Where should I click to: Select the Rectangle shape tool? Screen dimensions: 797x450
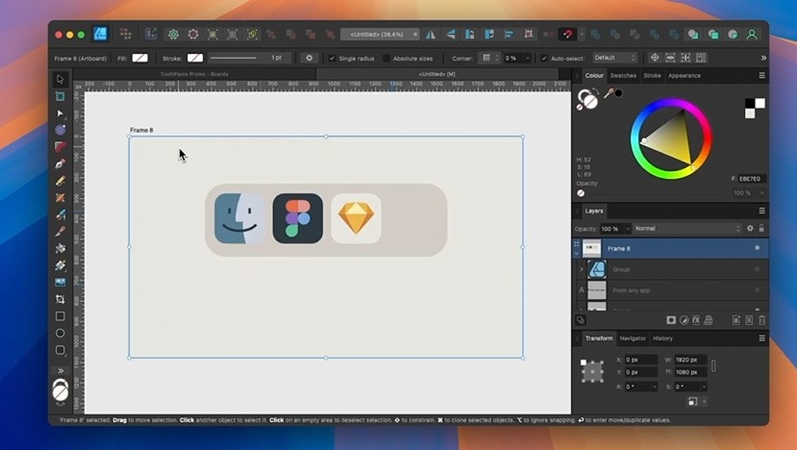click(x=60, y=316)
